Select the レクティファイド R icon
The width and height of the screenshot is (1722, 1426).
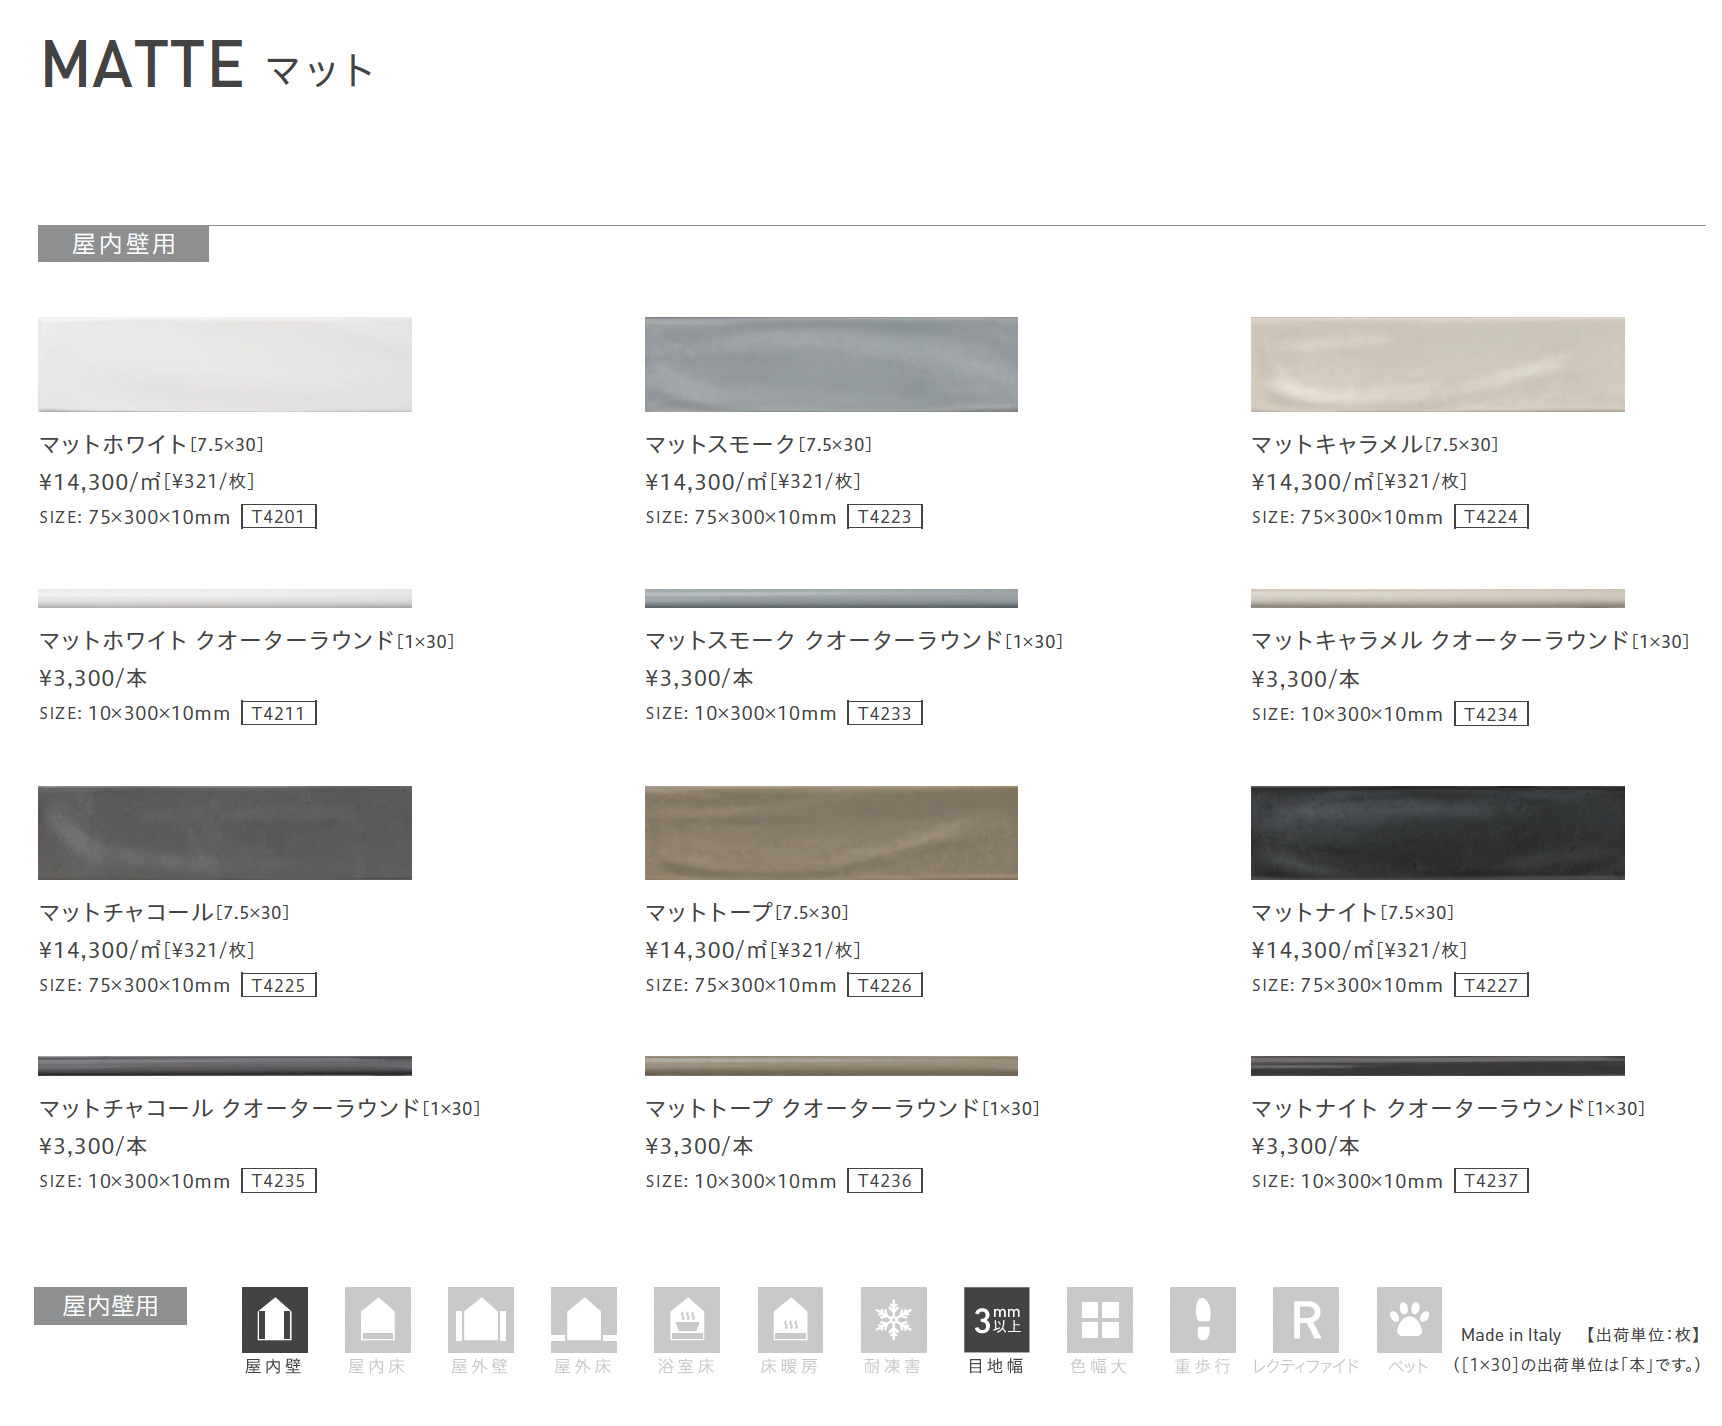pos(1305,1319)
